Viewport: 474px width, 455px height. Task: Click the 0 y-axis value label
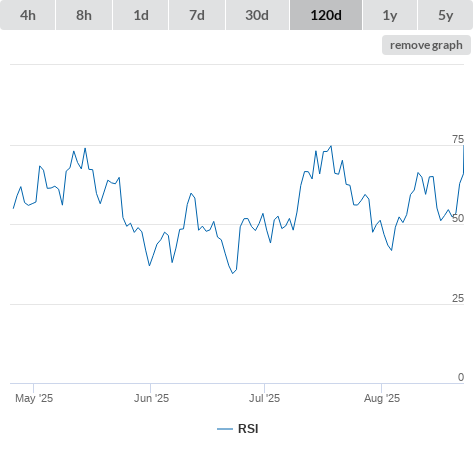(461, 377)
